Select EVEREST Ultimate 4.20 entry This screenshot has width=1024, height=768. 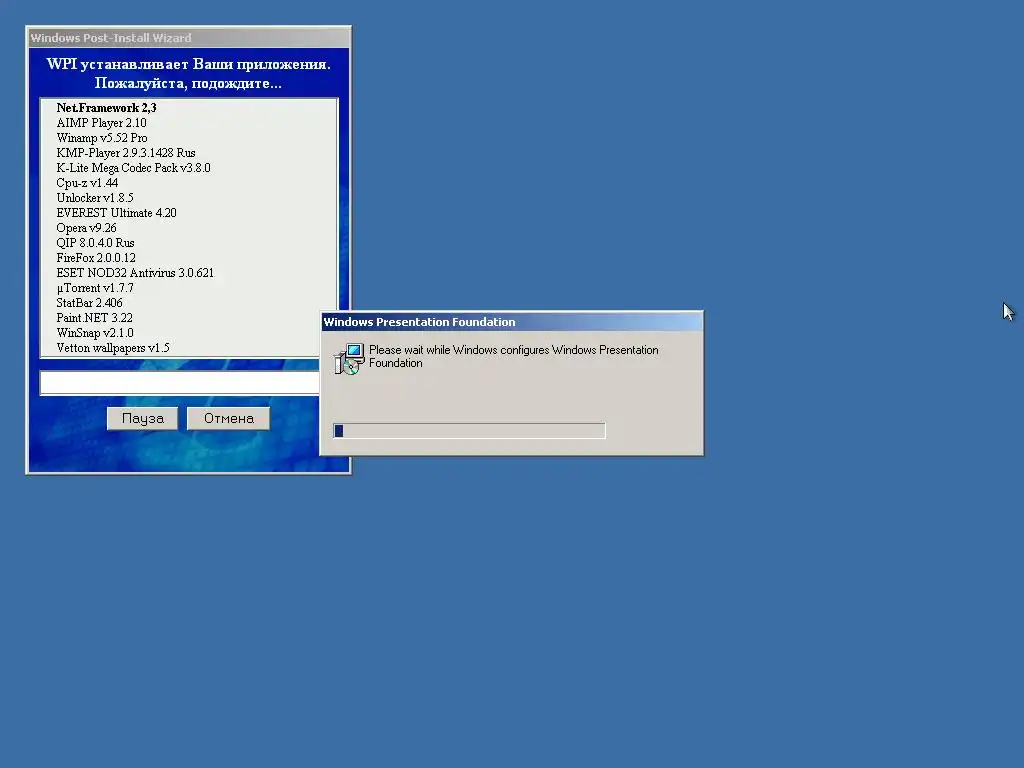(116, 213)
